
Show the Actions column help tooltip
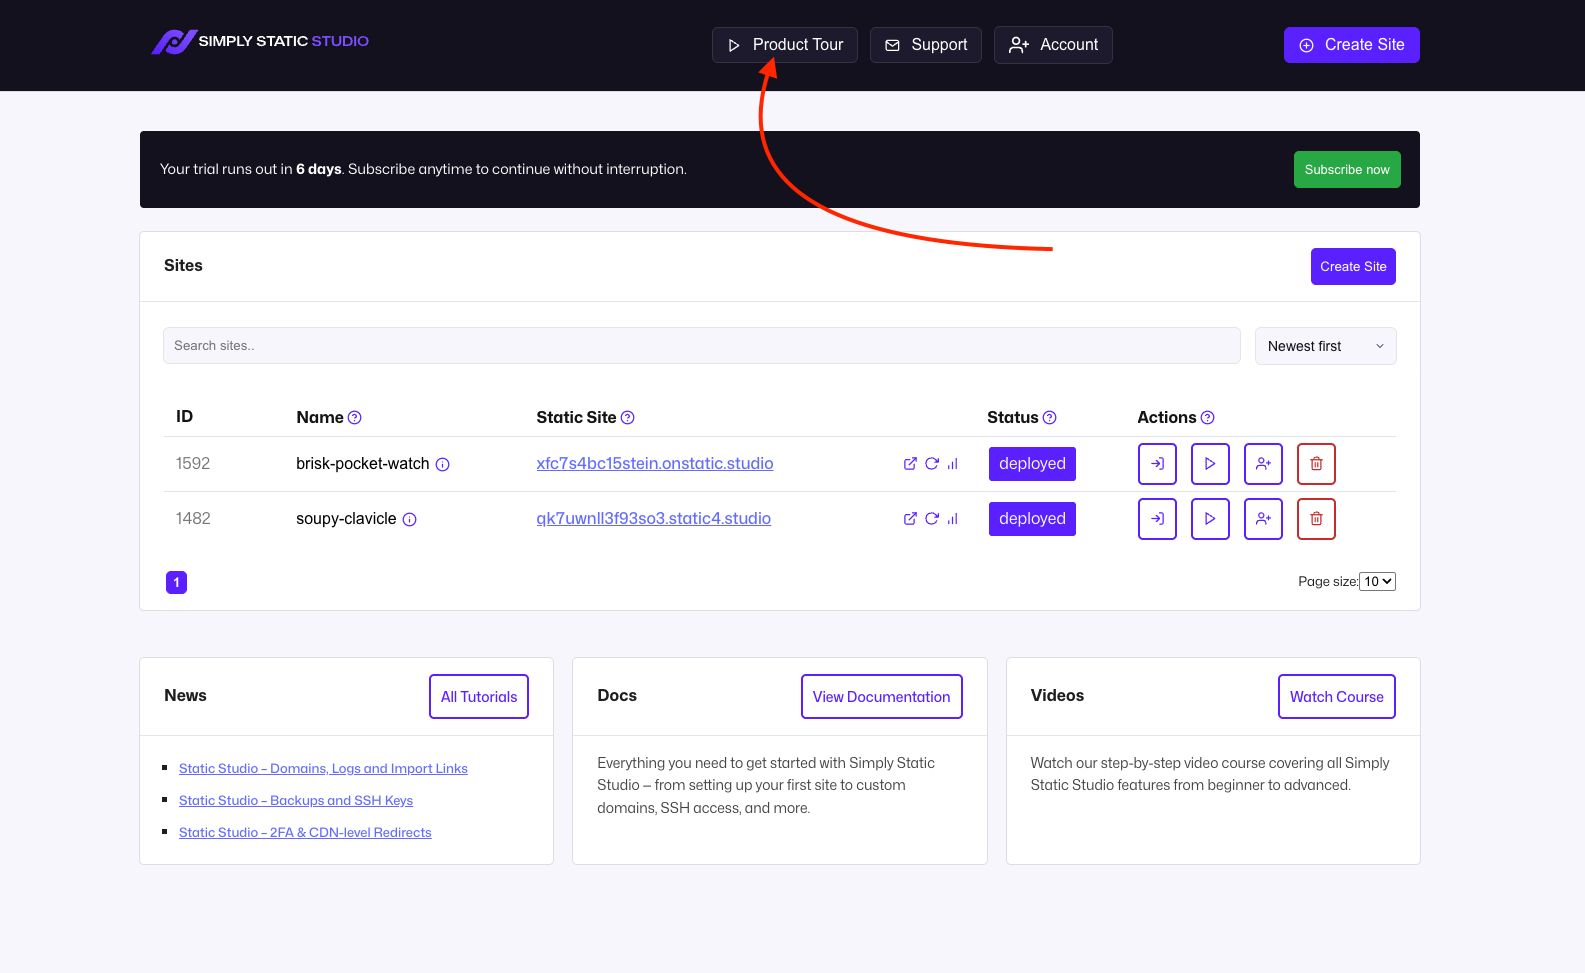coord(1207,418)
